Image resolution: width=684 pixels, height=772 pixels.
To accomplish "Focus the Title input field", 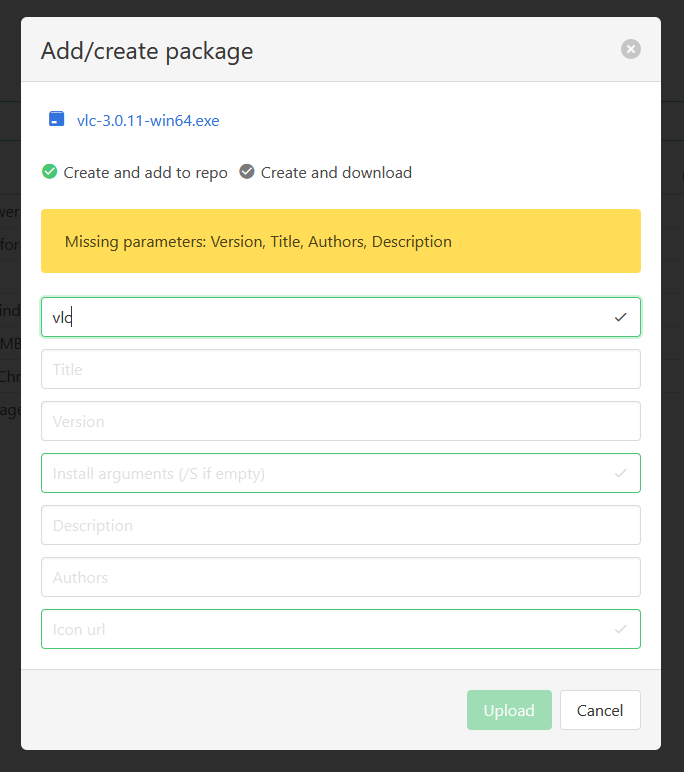I will pyautogui.click(x=340, y=369).
